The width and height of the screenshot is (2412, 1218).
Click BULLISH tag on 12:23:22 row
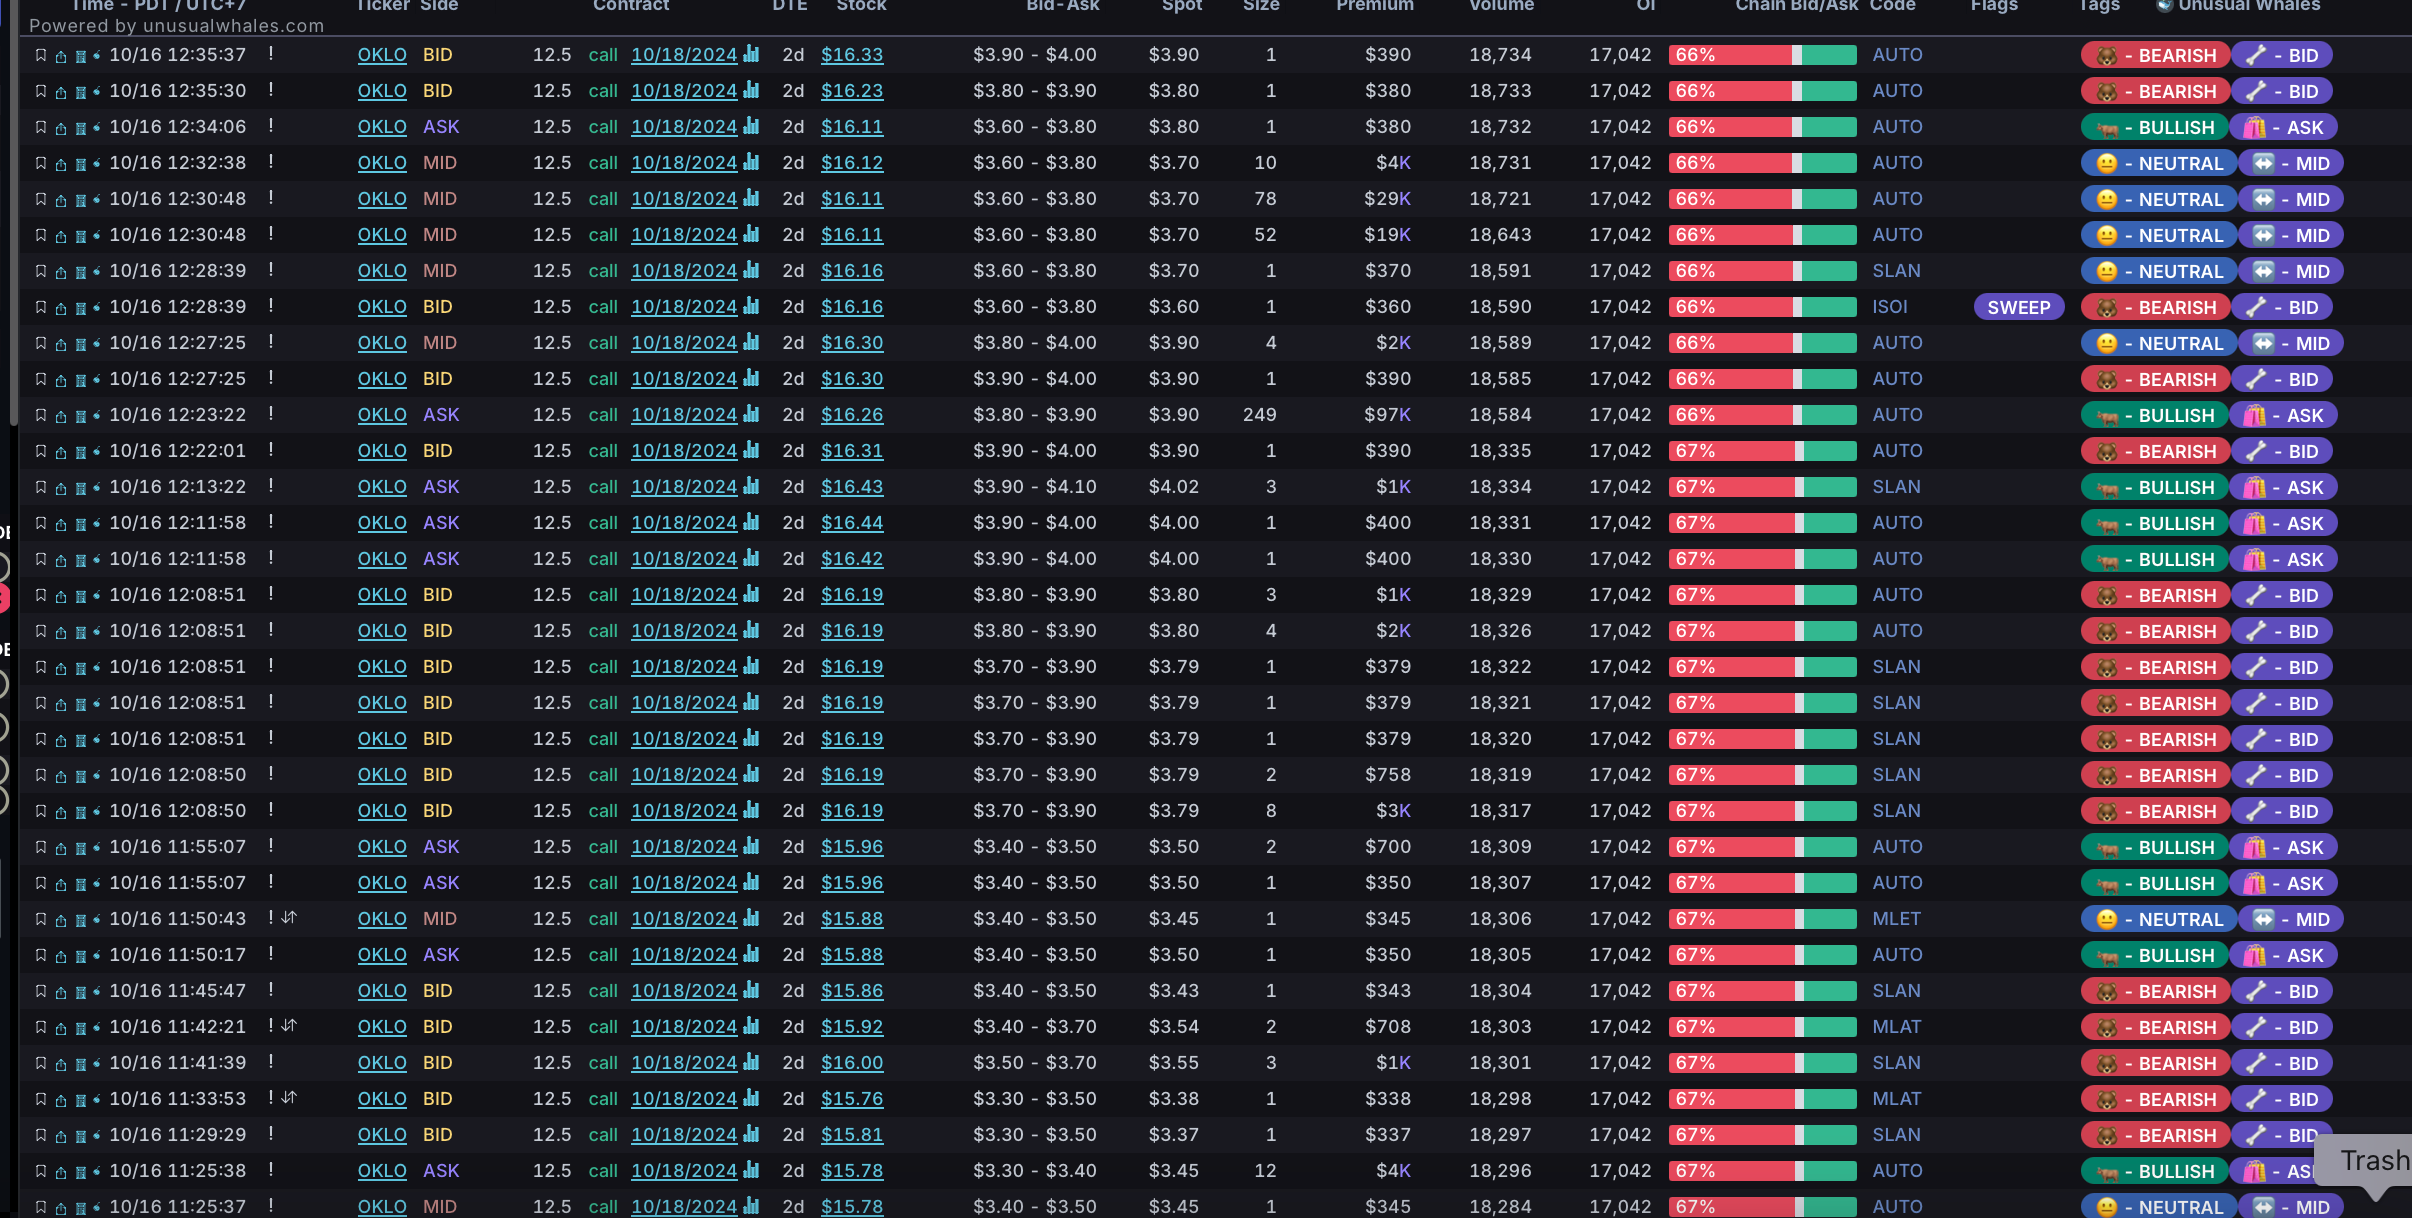coord(2155,416)
